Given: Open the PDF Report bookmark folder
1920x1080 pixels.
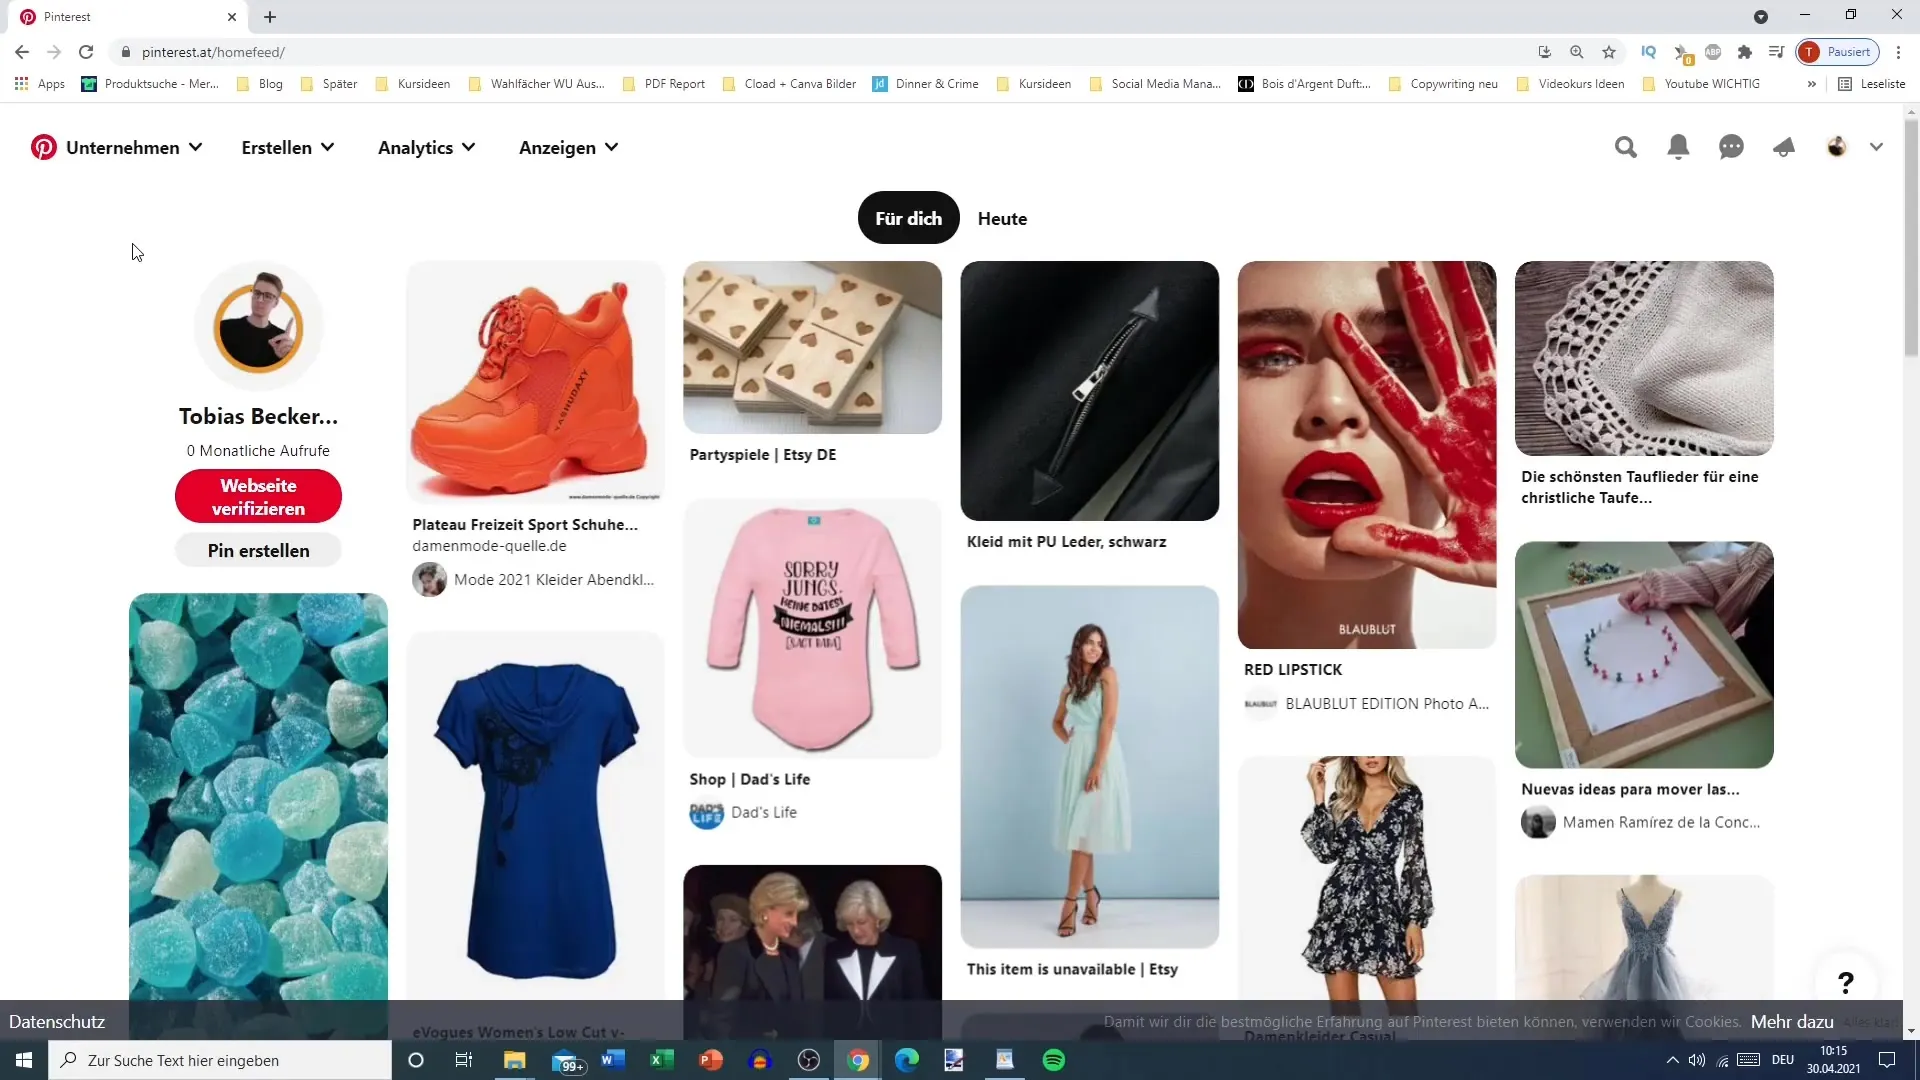Looking at the screenshot, I should (x=663, y=84).
